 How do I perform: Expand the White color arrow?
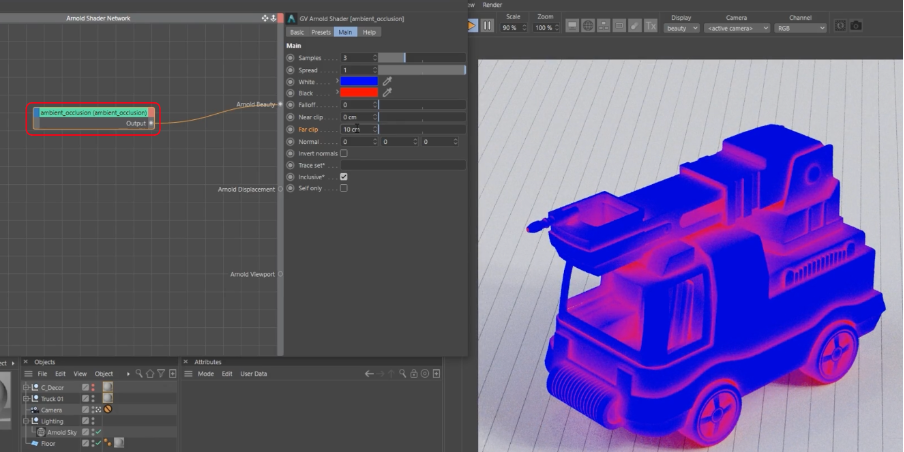(337, 81)
